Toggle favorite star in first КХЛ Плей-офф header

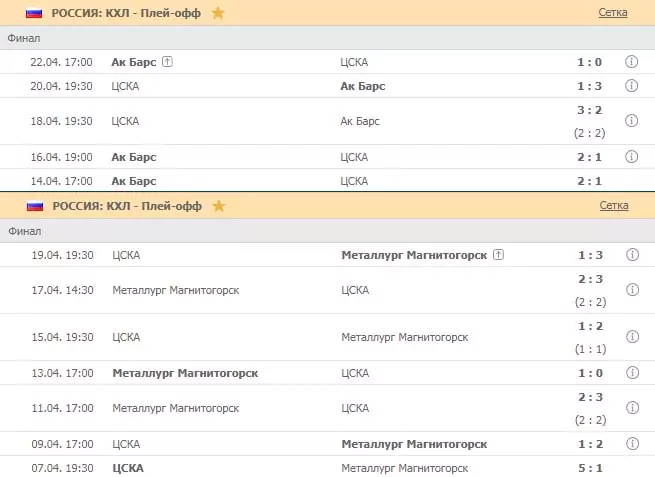218,13
